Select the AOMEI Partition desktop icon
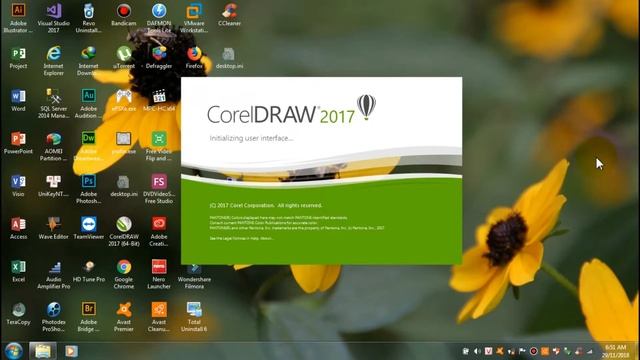Screen dimensions: 640x360 tap(53, 146)
